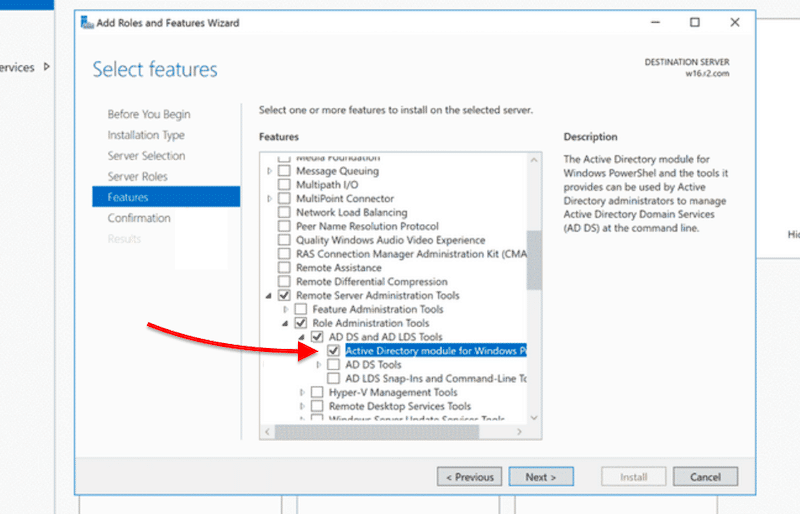This screenshot has width=800, height=514.
Task: Expand the Hyper-V Management Tools node
Action: (x=302, y=393)
